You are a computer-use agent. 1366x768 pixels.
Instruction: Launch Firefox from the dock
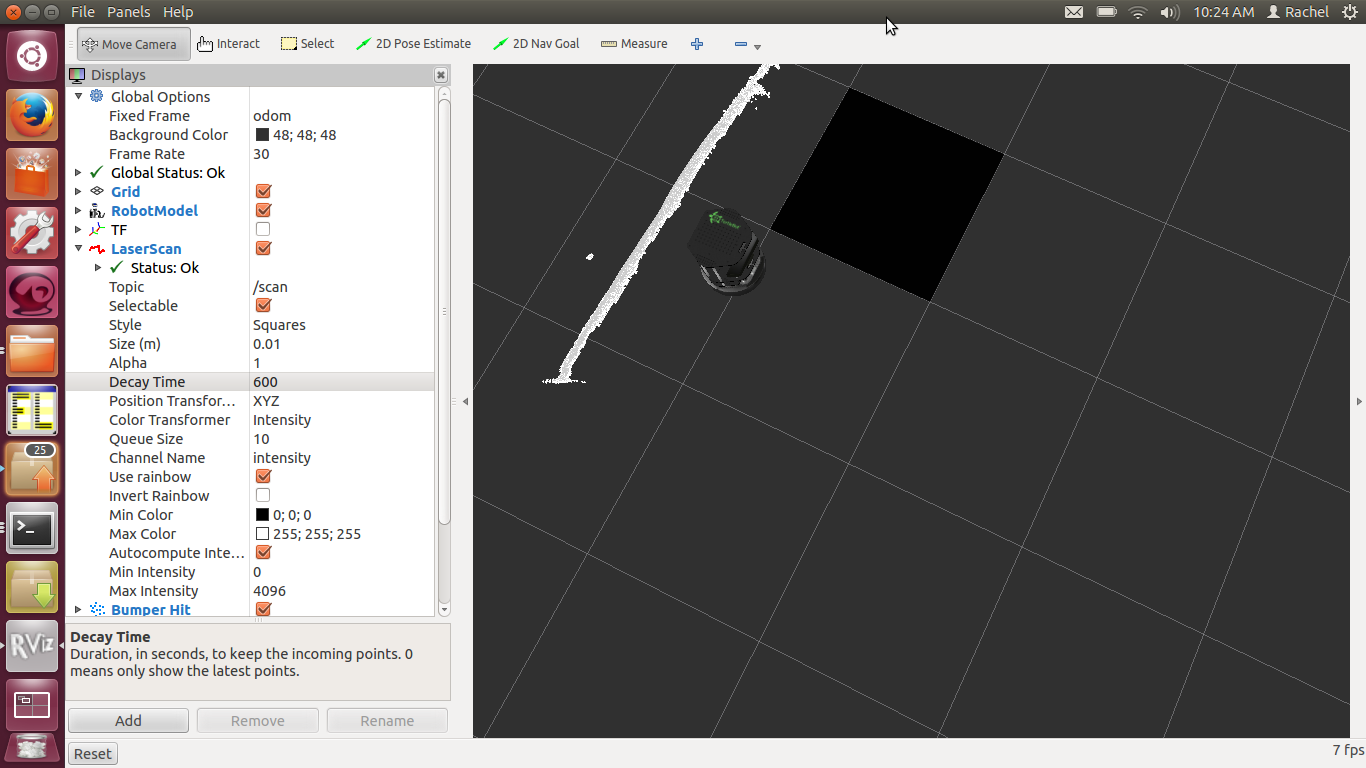point(32,115)
